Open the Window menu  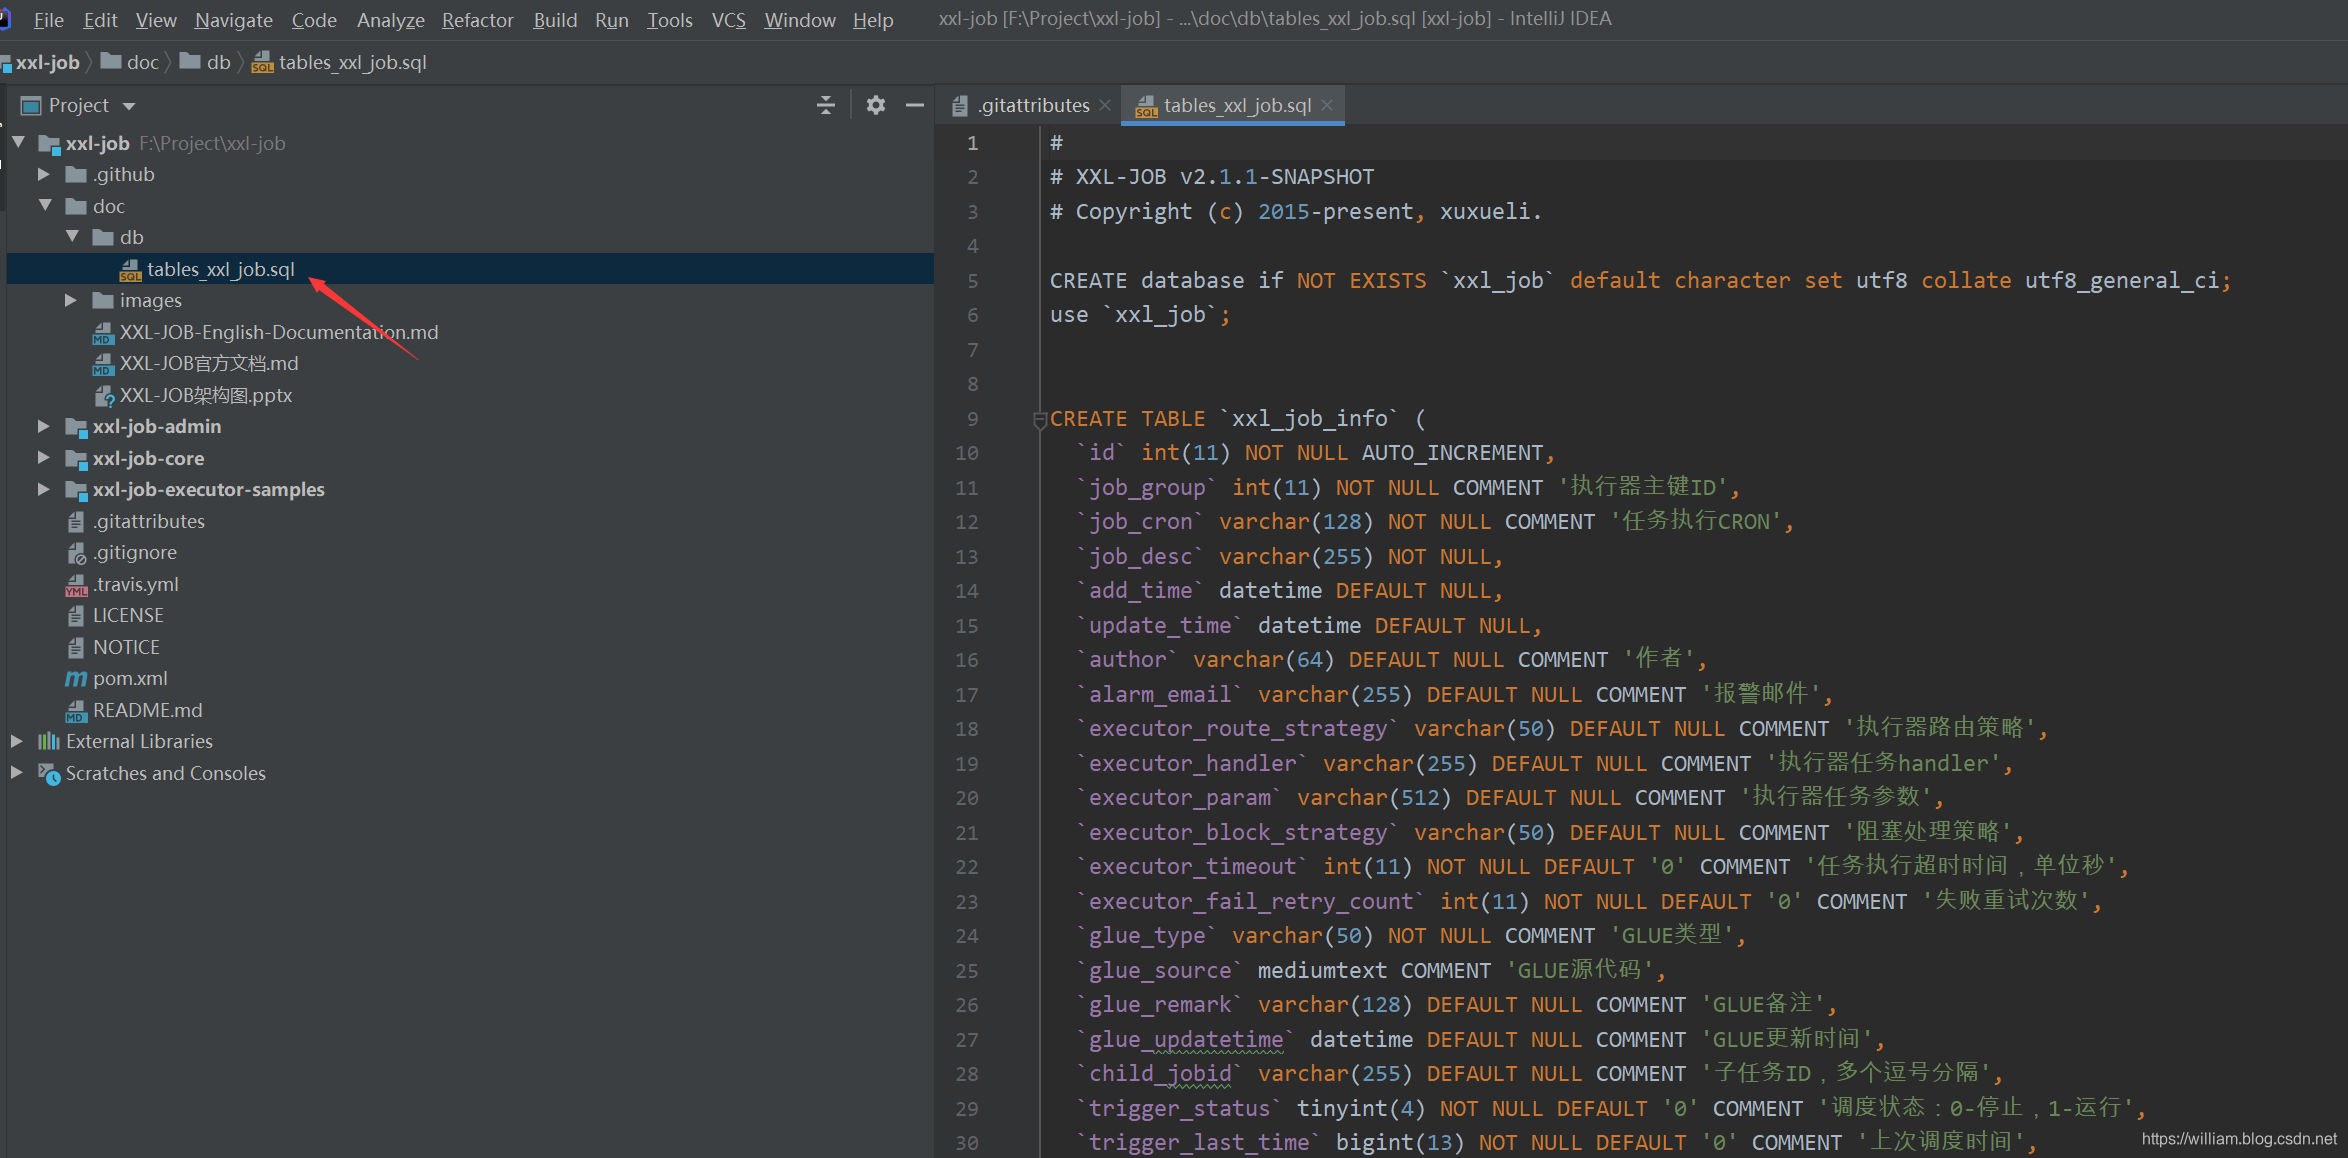(x=800, y=20)
